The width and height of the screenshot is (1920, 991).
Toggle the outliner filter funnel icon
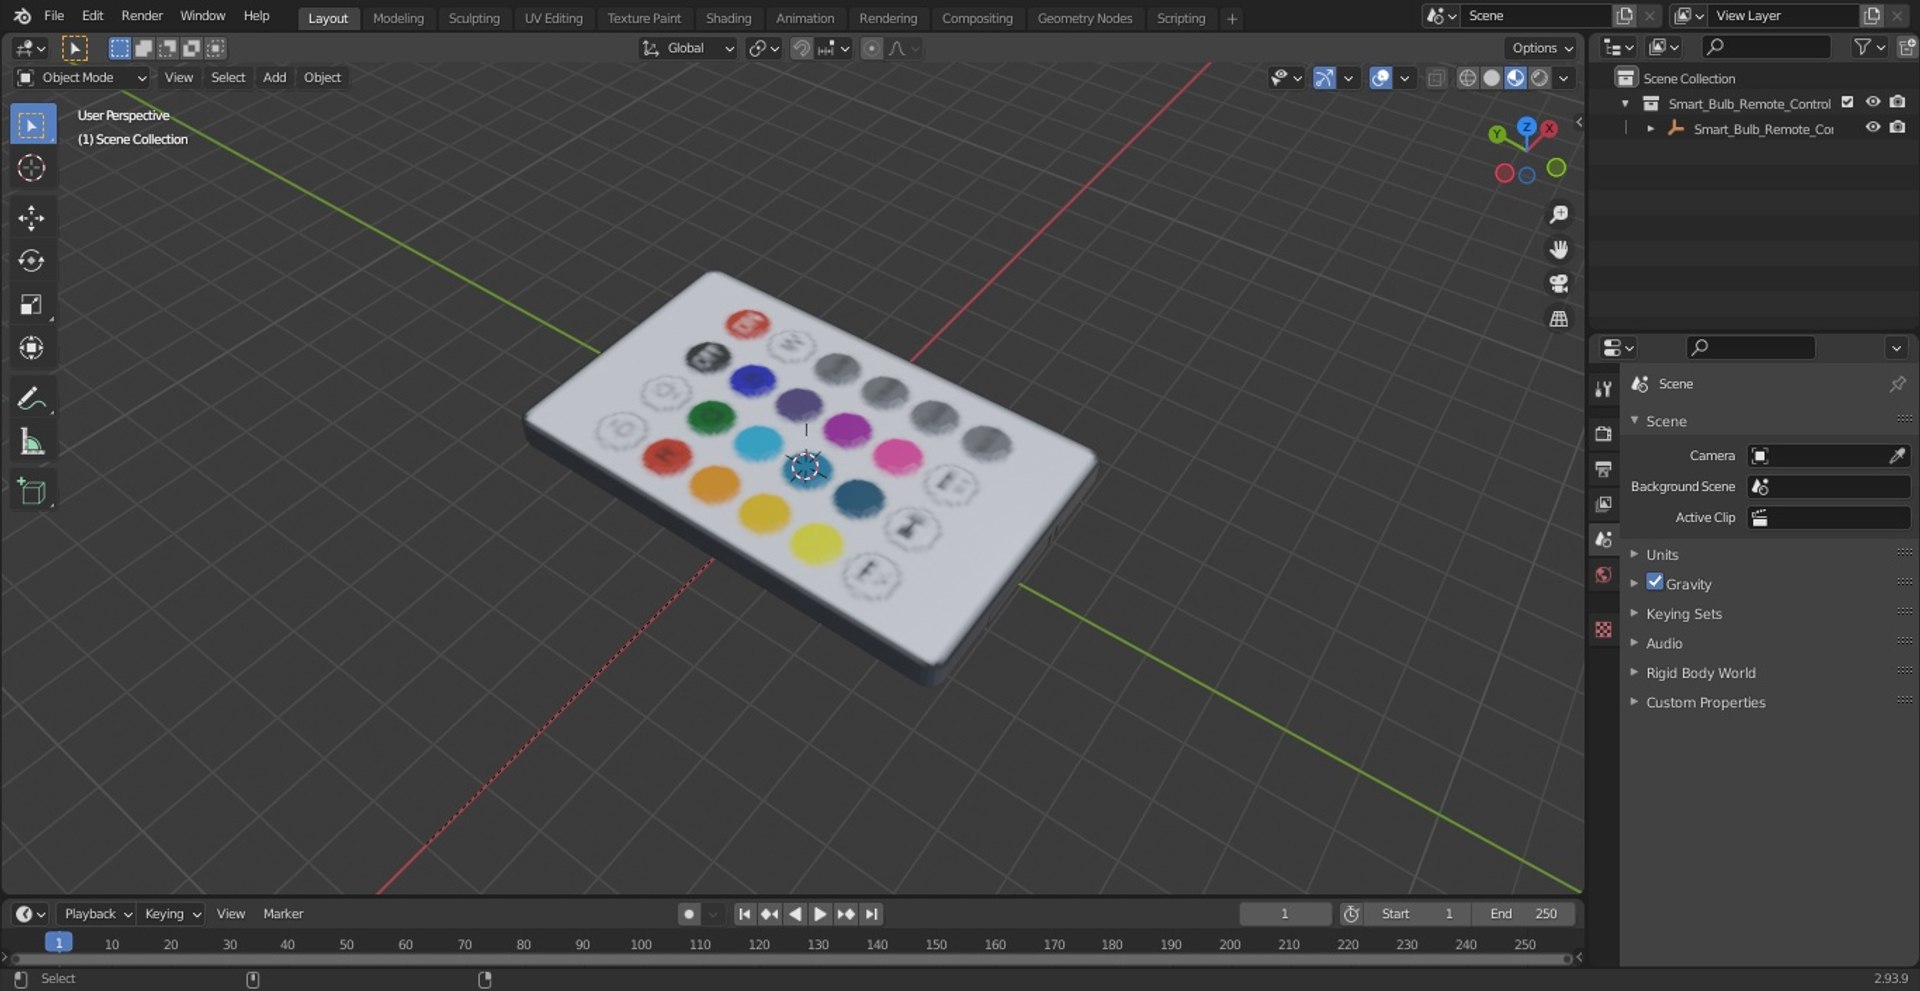coord(1861,47)
